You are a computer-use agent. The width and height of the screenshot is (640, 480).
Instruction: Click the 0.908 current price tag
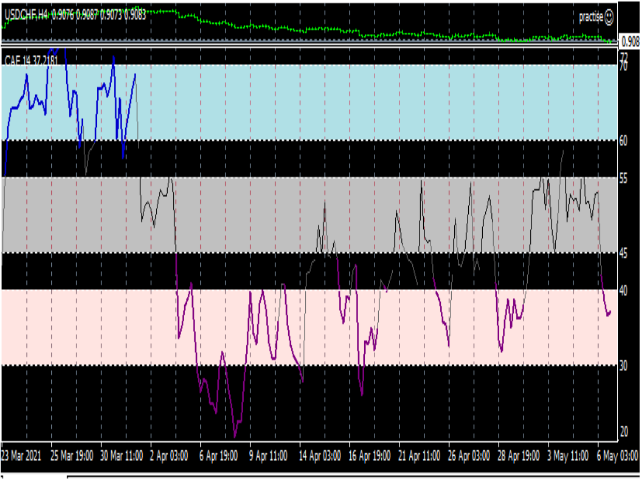[630, 42]
